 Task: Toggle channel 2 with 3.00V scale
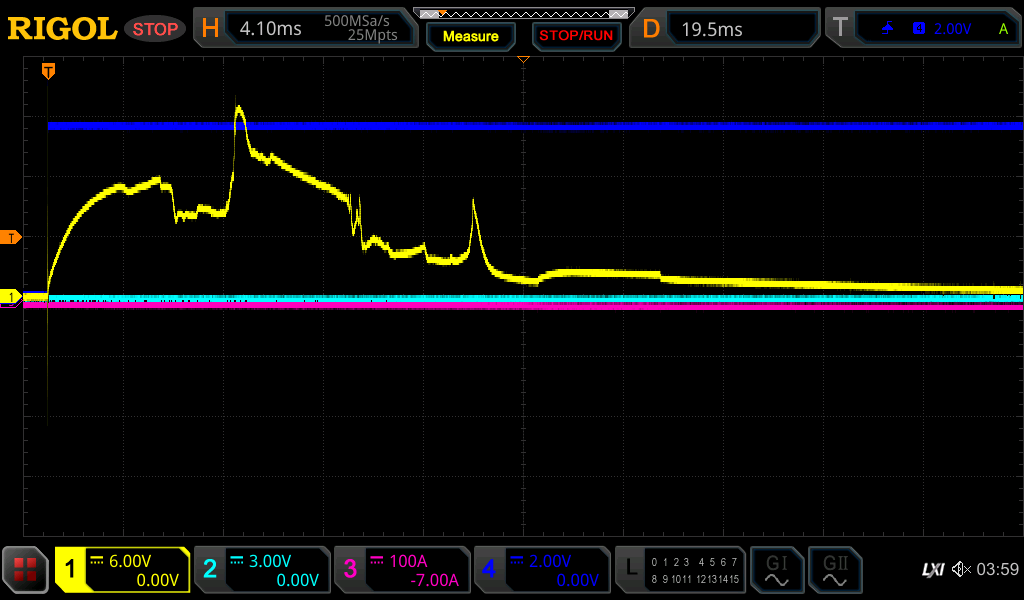[x=261, y=570]
